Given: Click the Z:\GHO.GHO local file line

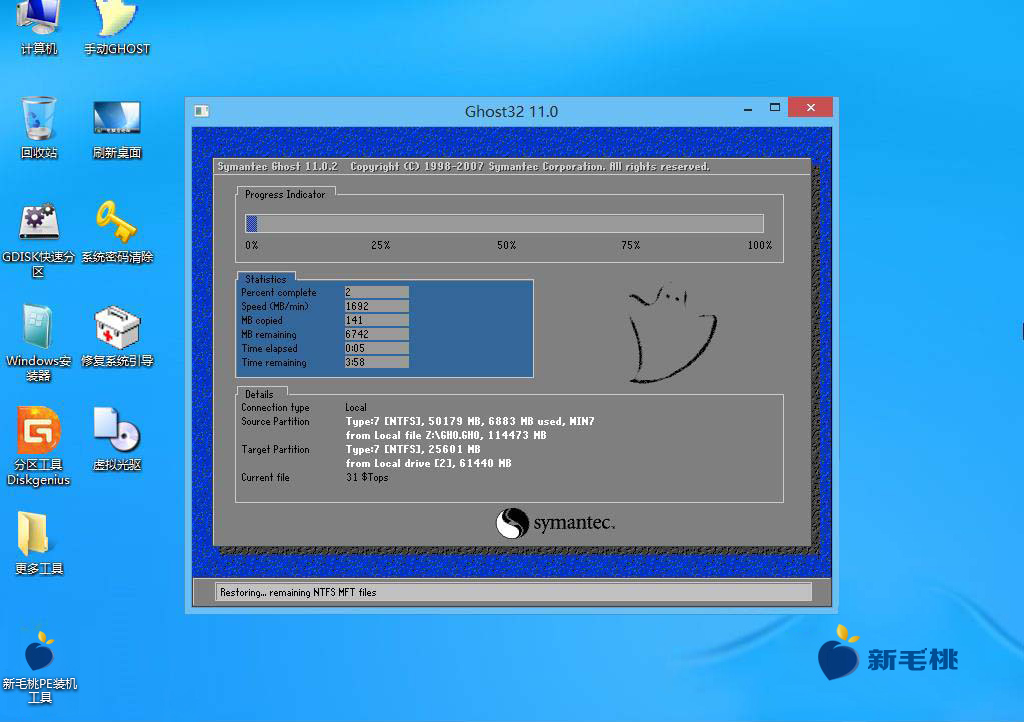Looking at the screenshot, I should point(446,435).
